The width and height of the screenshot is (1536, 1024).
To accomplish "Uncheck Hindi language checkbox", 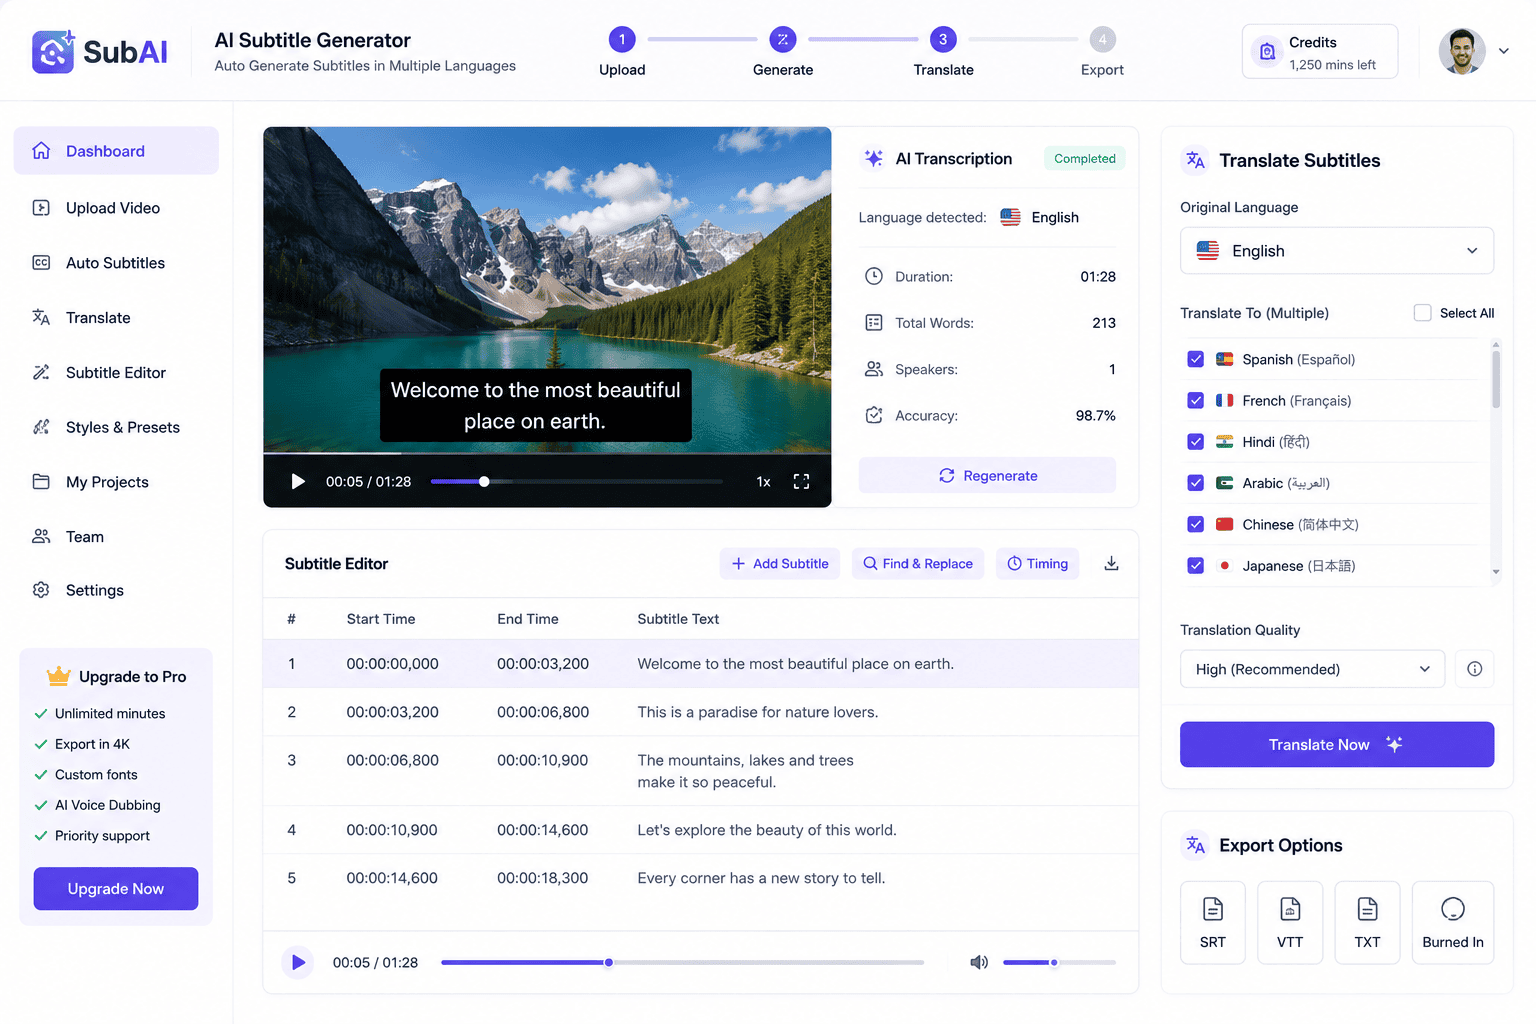I will pyautogui.click(x=1195, y=441).
